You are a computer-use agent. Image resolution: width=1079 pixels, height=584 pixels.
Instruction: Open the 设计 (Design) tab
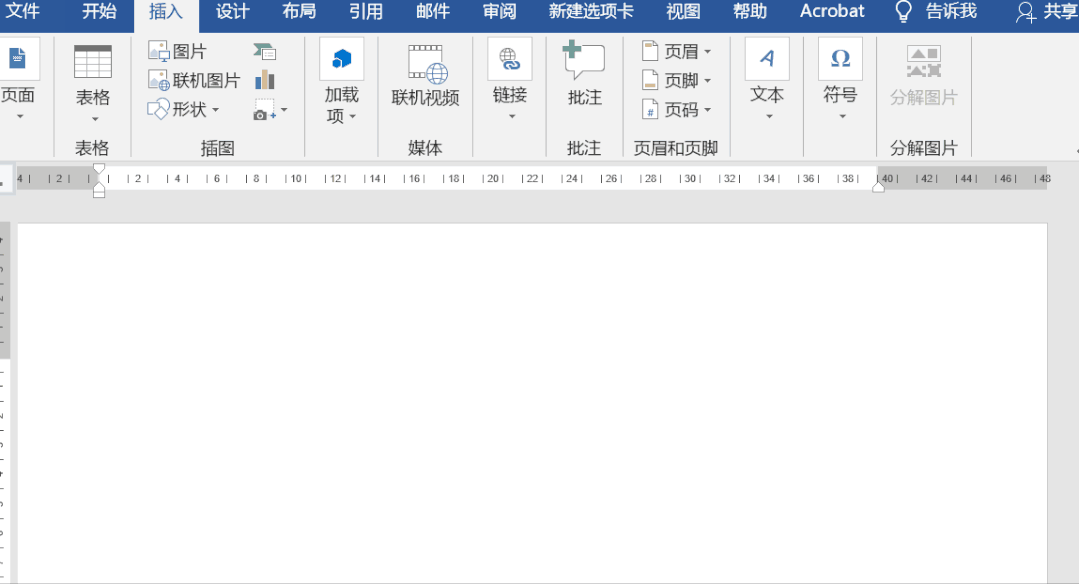coord(232,12)
